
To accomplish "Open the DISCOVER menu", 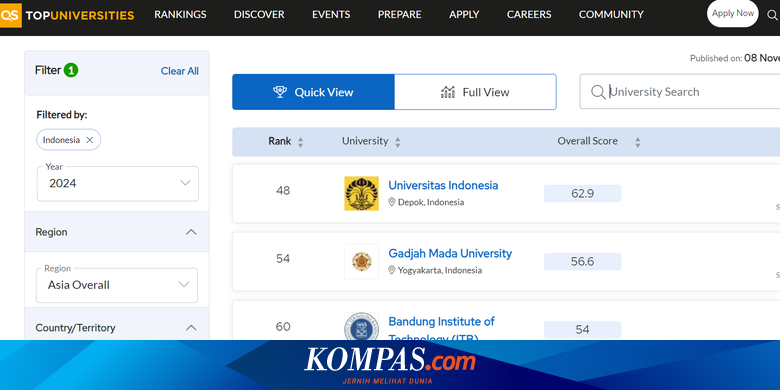I will (x=259, y=14).
